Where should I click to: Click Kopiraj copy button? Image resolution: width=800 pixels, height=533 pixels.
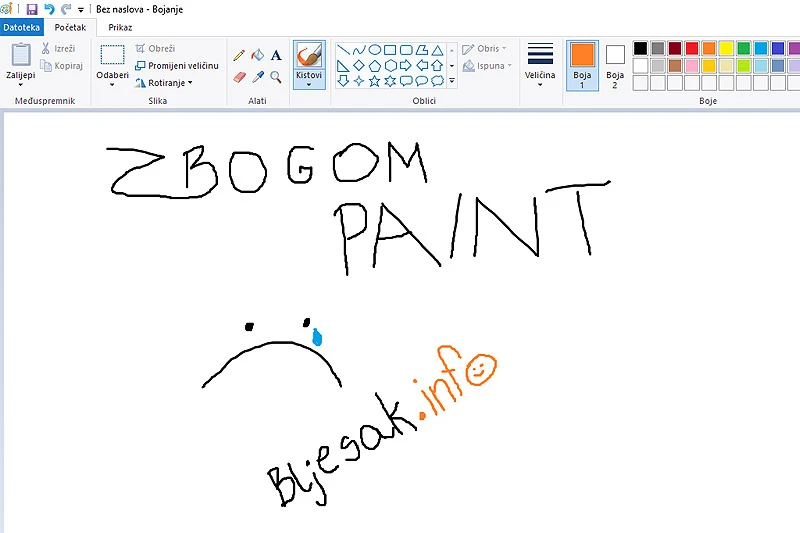point(61,66)
